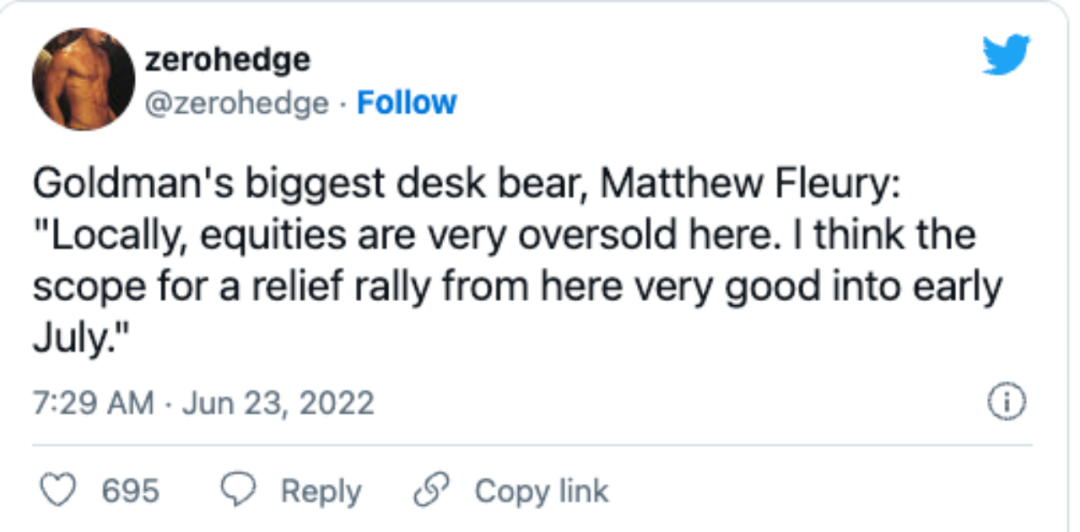Open the tweet info circle icon
1080x532 pixels.
pos(1007,402)
